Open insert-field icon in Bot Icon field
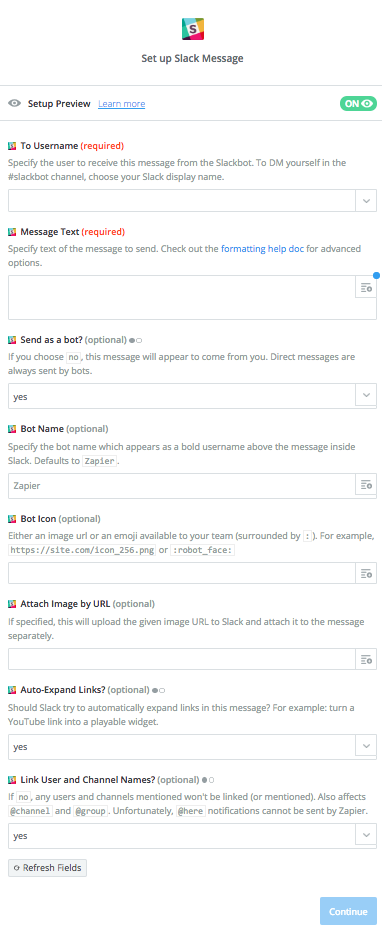 (367, 574)
